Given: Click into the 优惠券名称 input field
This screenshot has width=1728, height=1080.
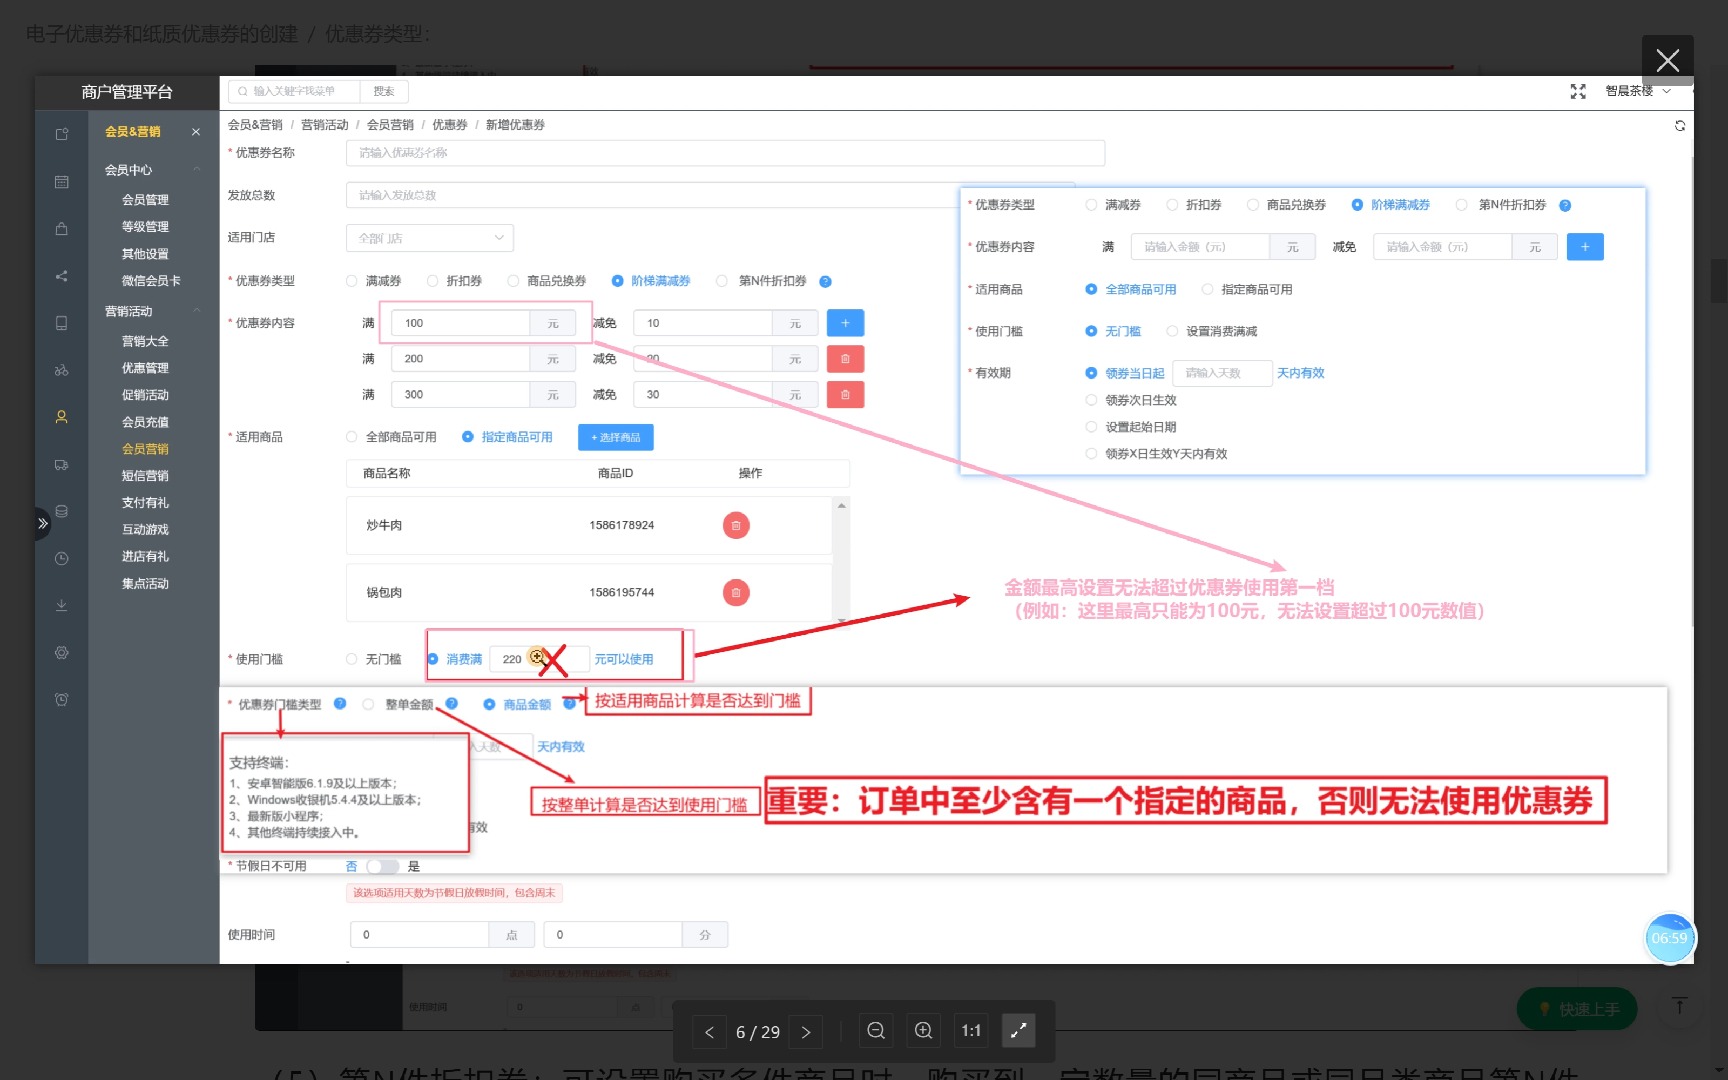Looking at the screenshot, I should point(725,153).
